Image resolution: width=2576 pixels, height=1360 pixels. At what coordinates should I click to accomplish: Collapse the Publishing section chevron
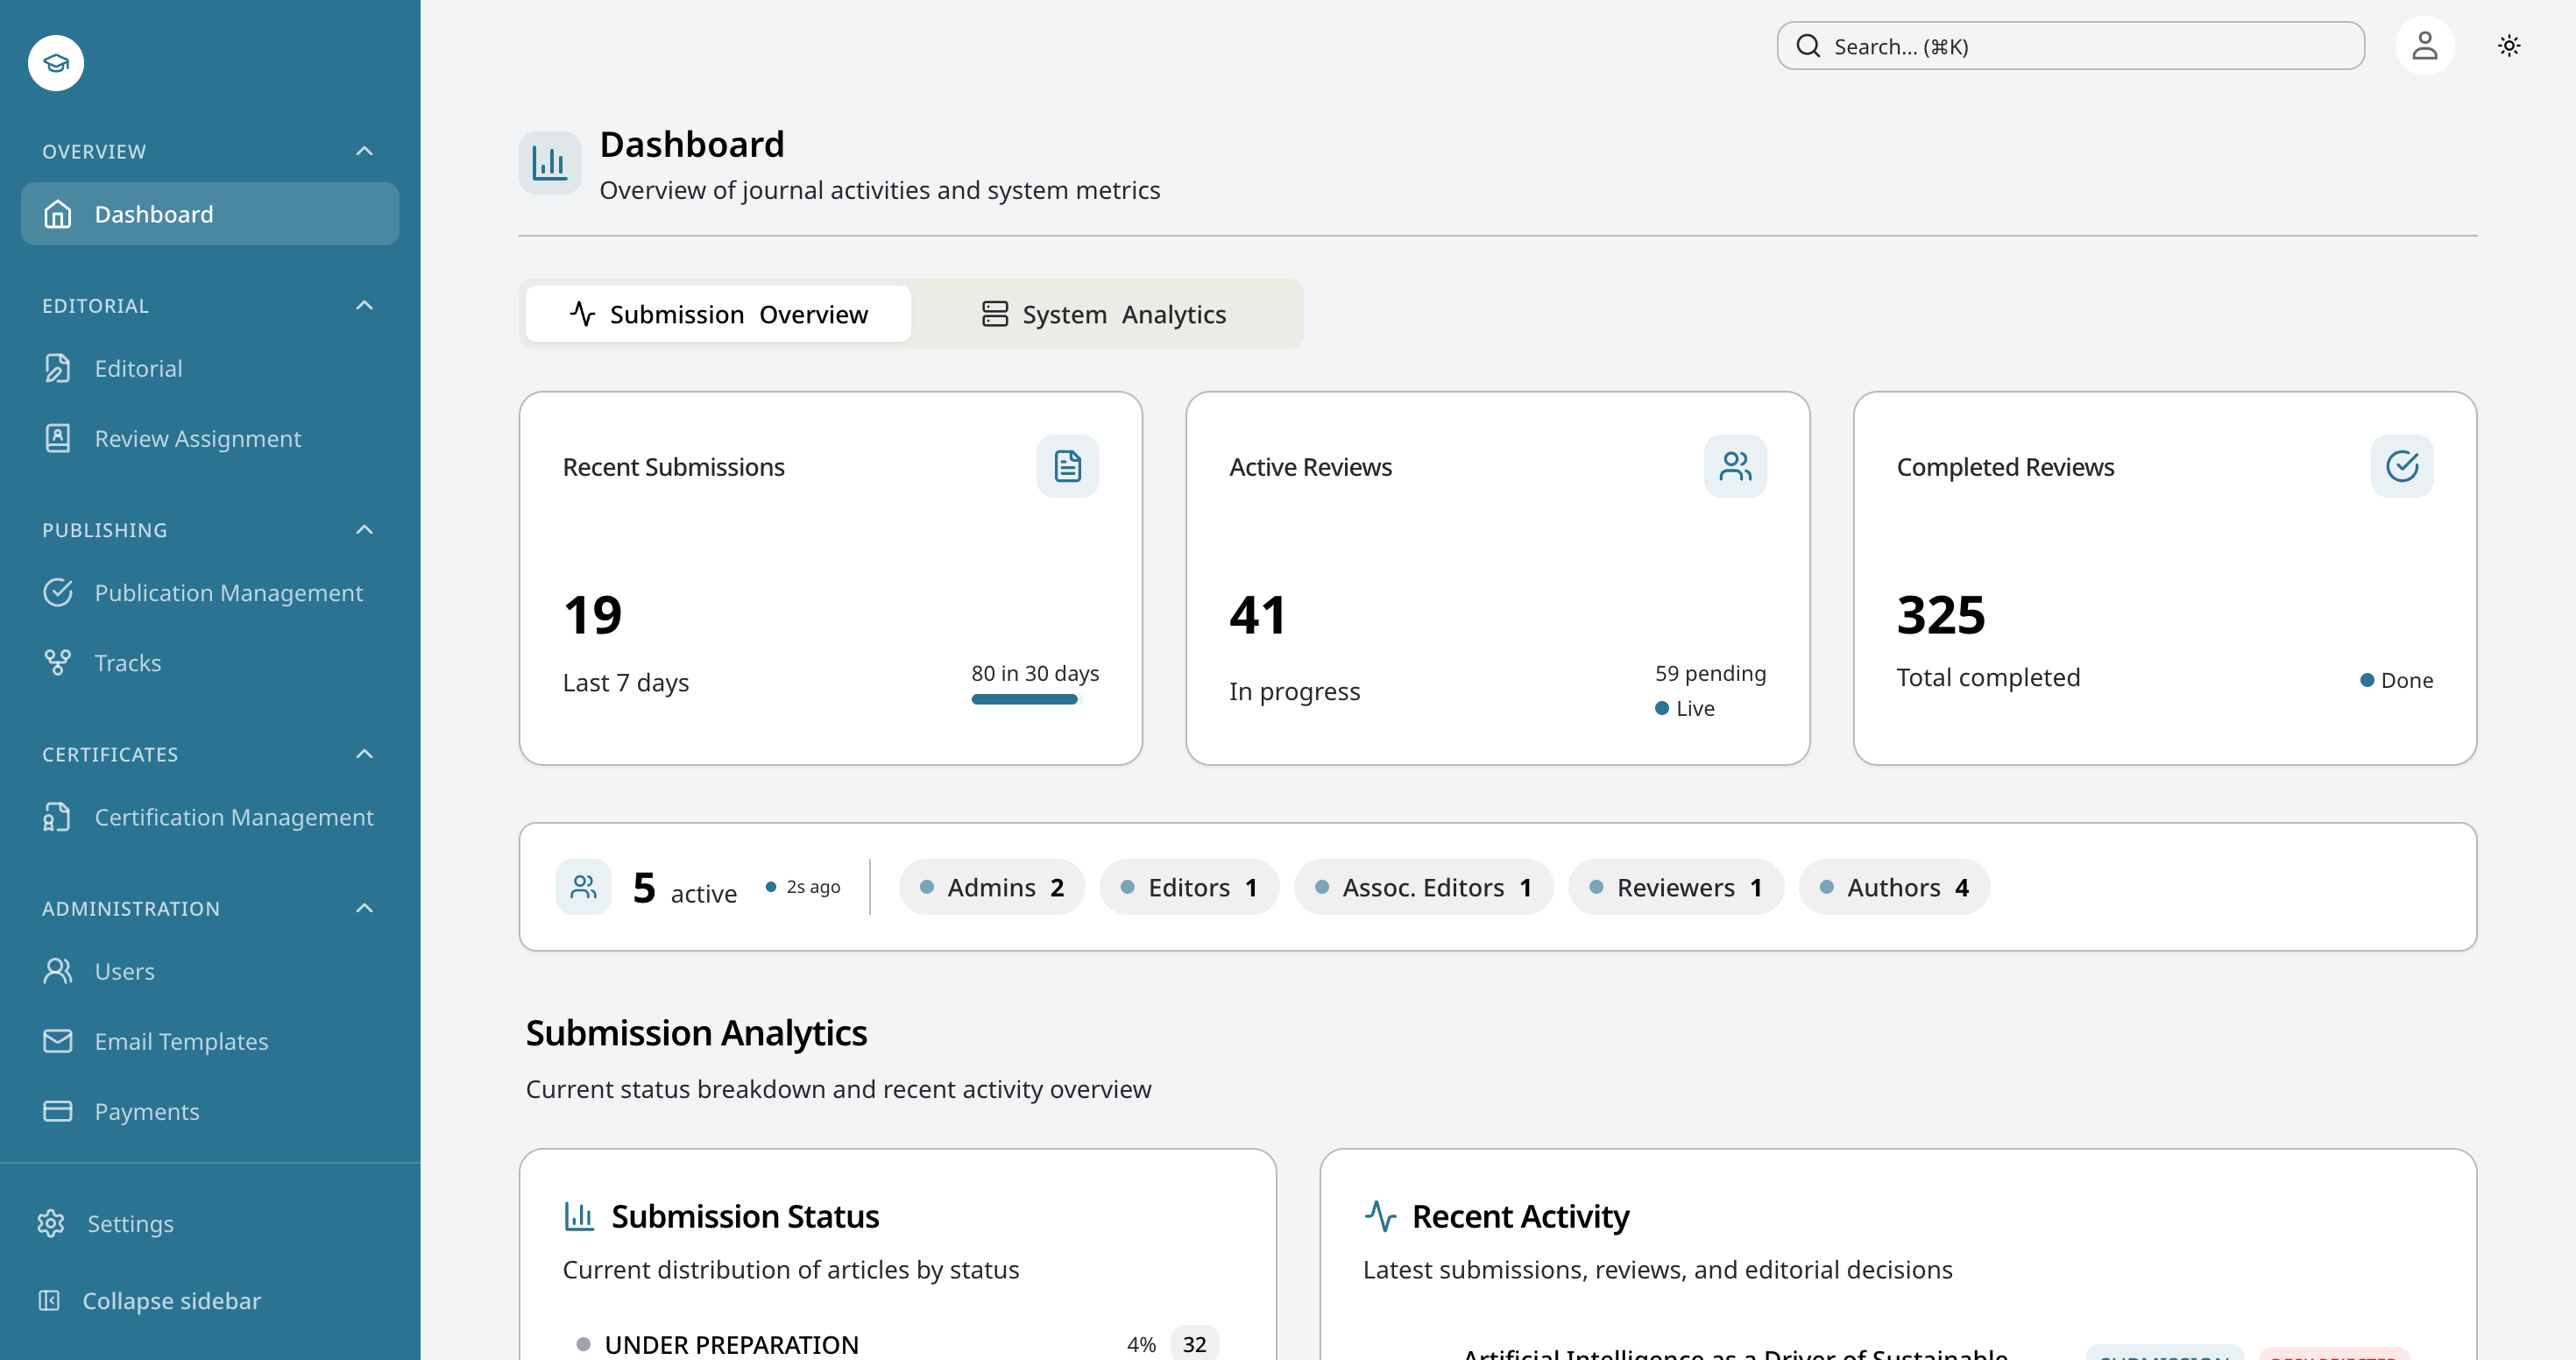365,529
